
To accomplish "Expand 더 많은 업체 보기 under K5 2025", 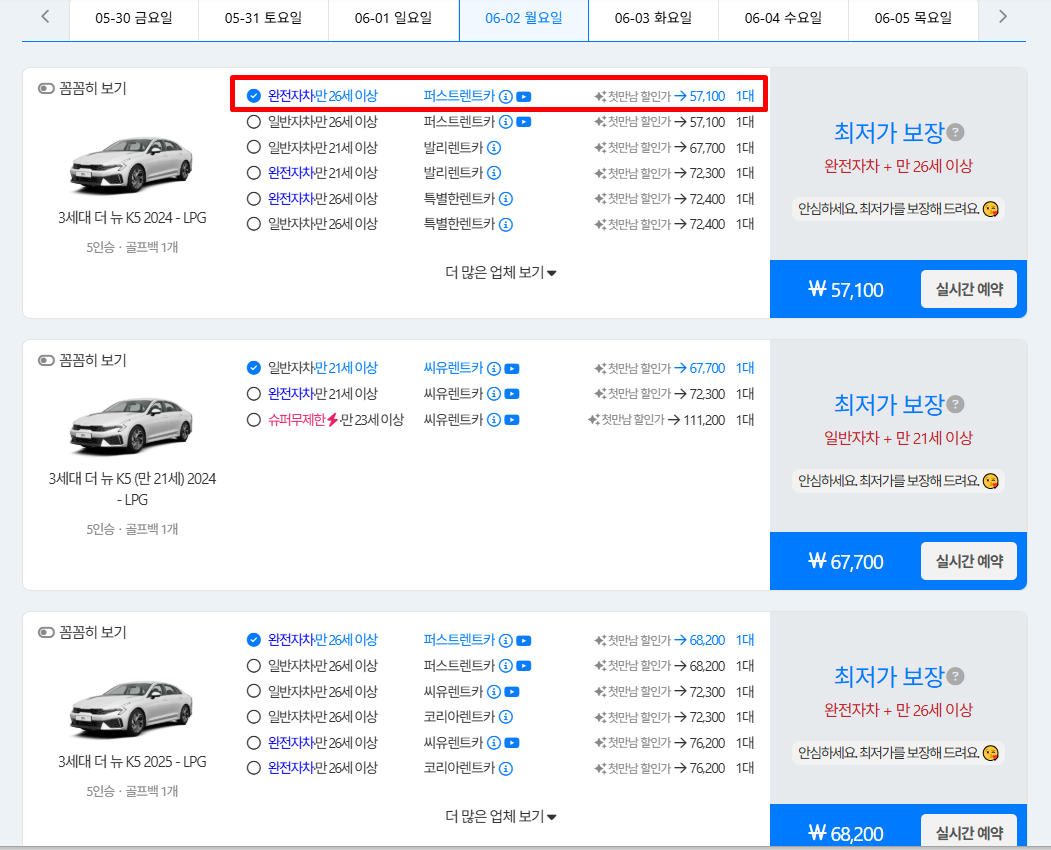I will [501, 817].
